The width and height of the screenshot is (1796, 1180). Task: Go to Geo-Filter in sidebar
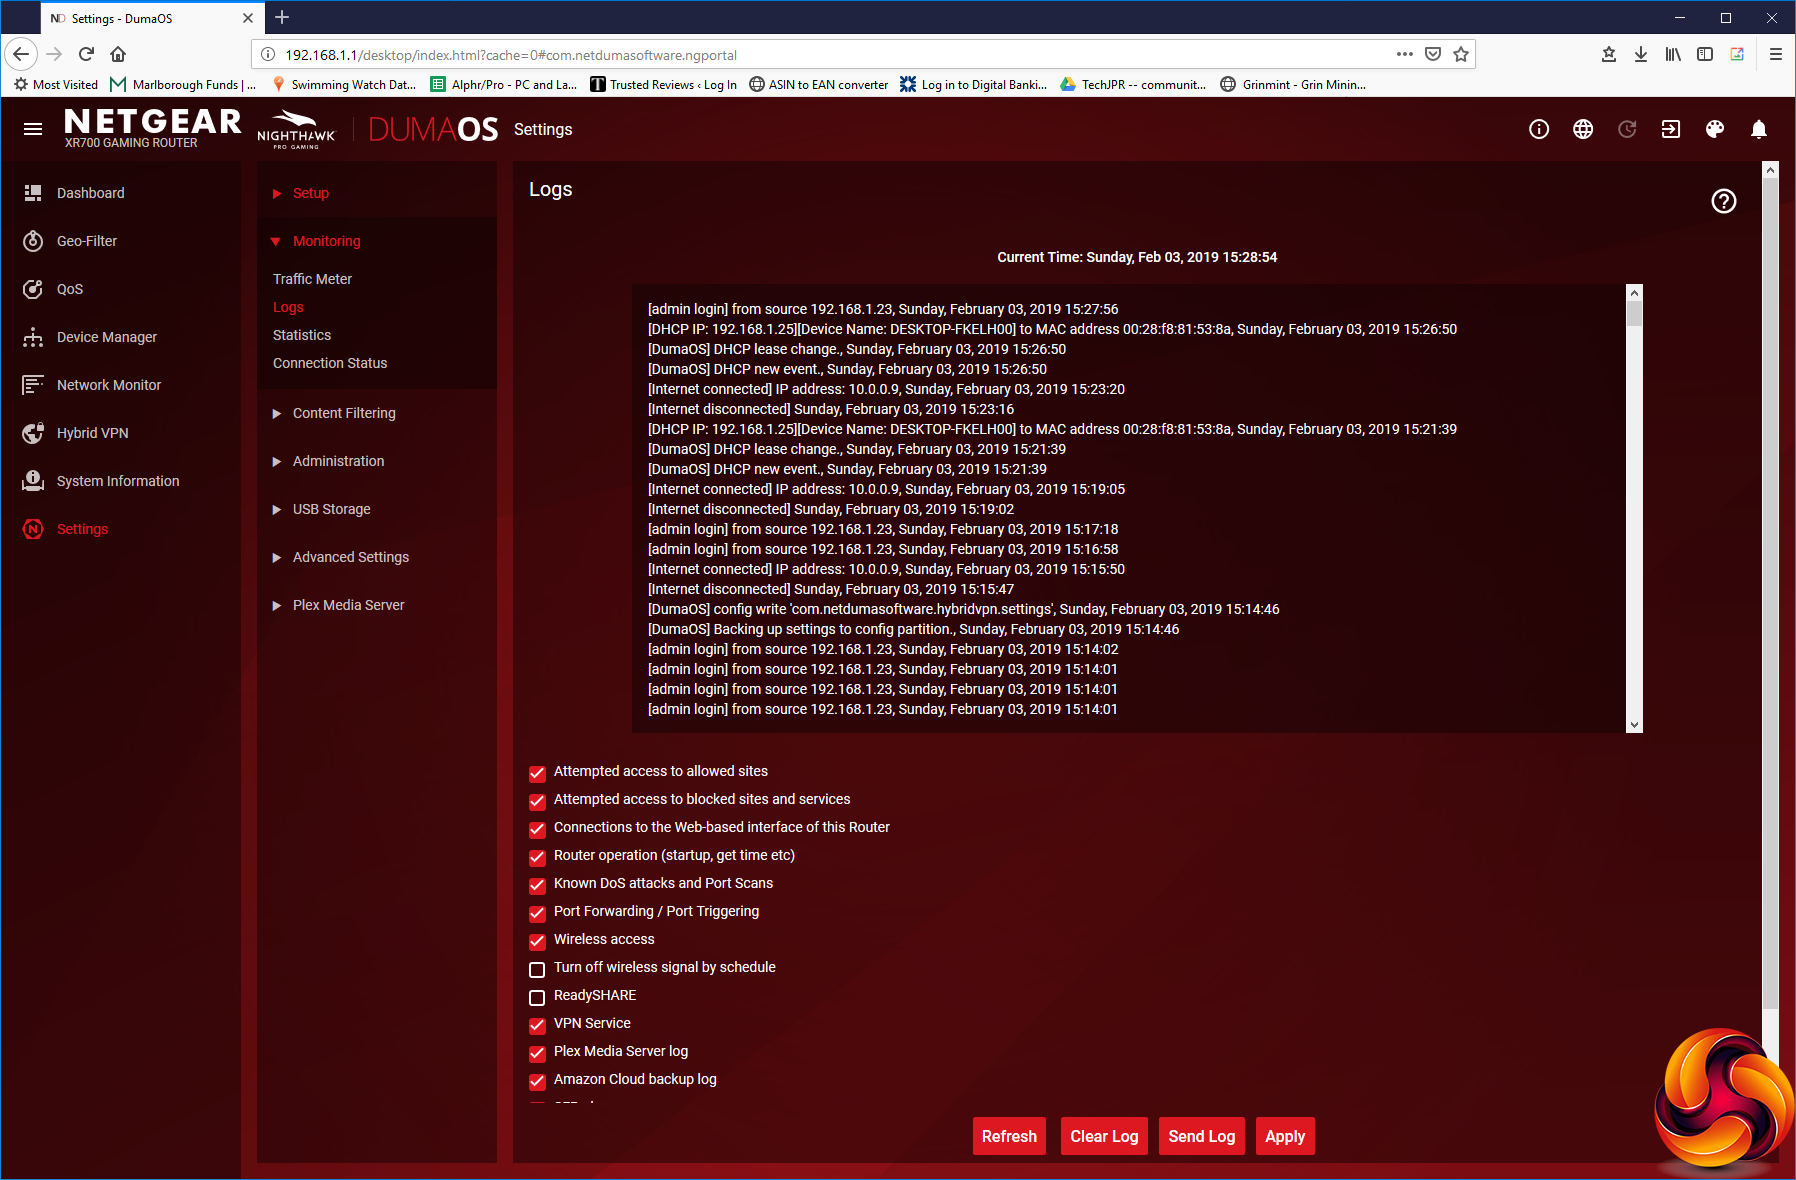click(87, 241)
